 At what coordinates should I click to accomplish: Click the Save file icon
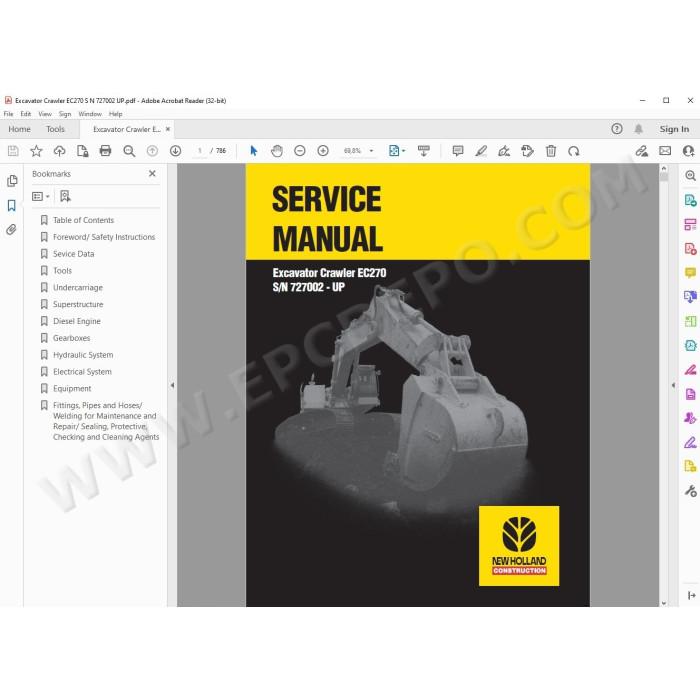tap(13, 151)
